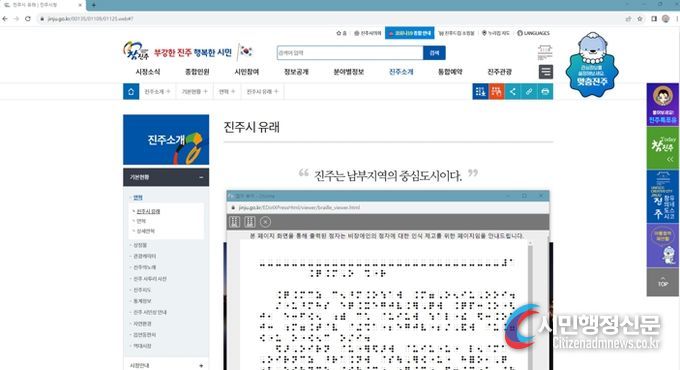Click the site search input field
The width and height of the screenshot is (680, 370).
point(350,53)
